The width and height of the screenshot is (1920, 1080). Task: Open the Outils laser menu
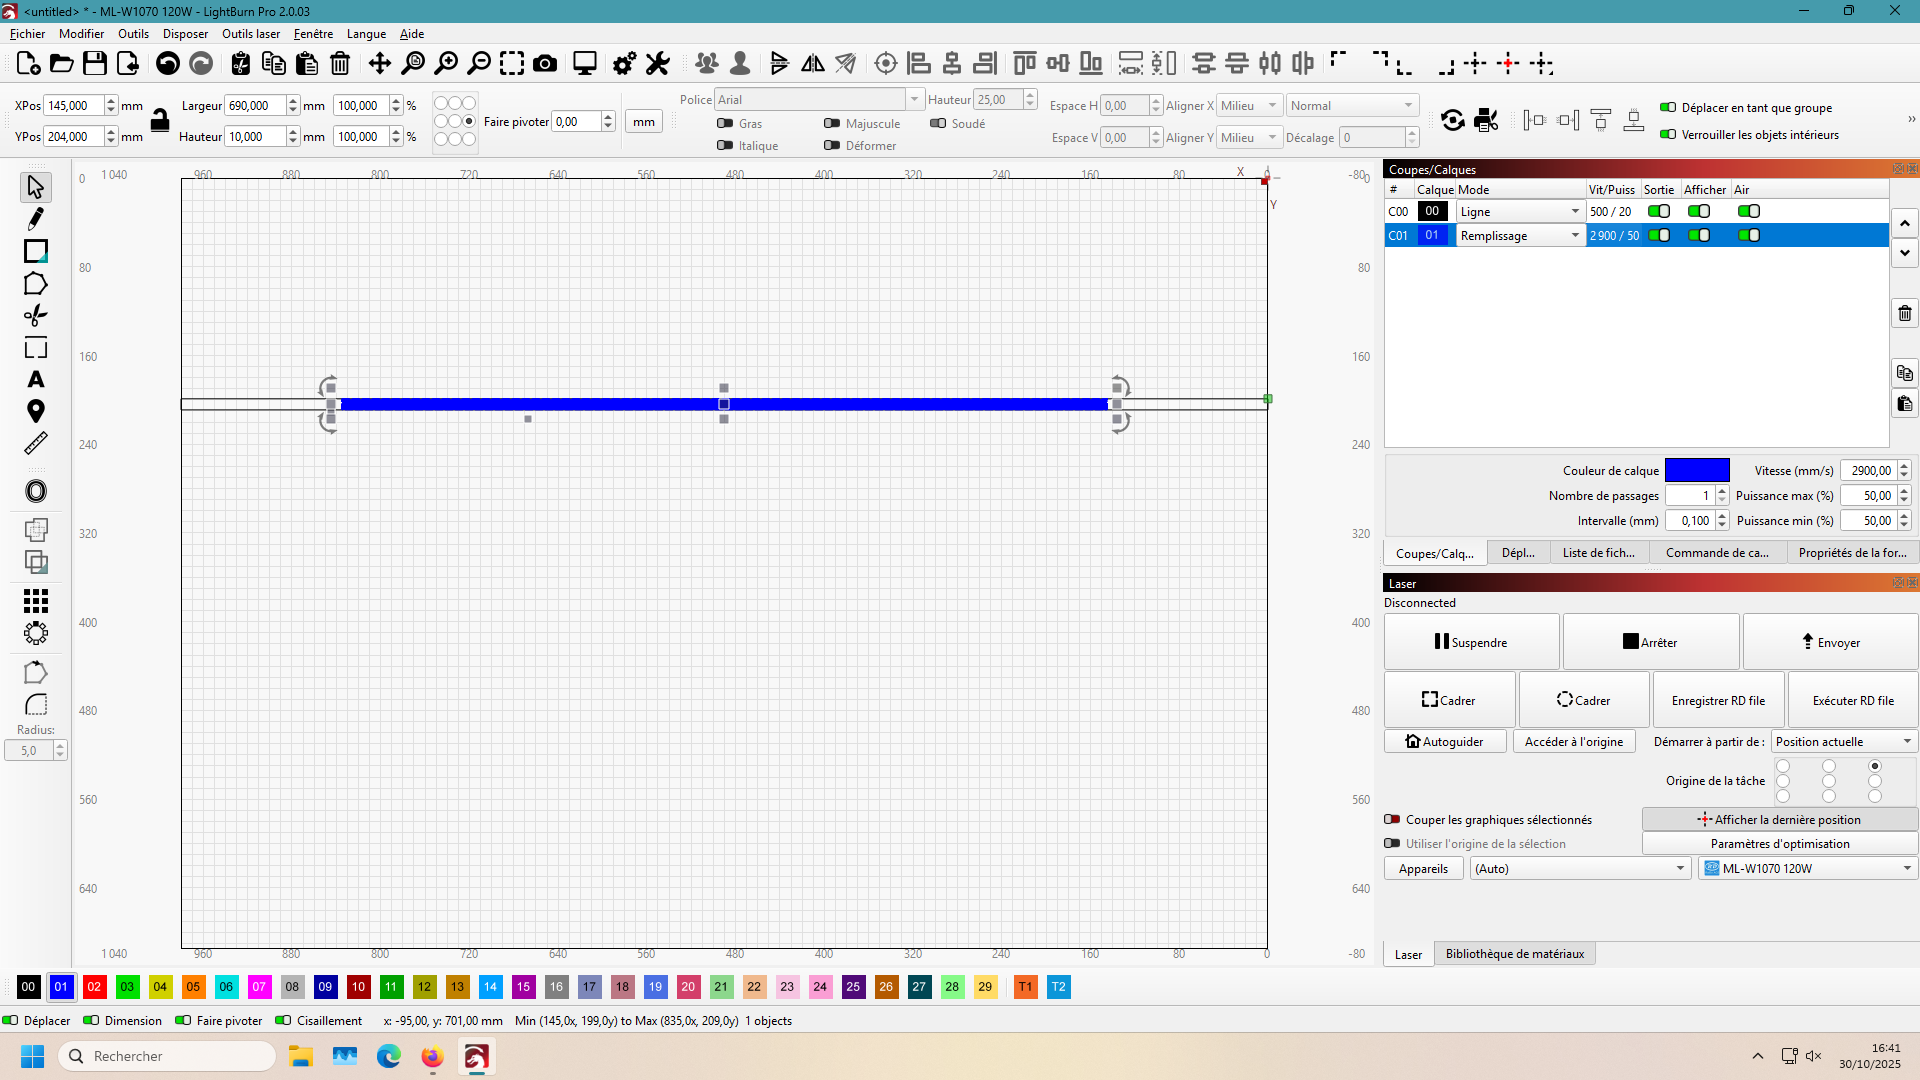pos(251,33)
